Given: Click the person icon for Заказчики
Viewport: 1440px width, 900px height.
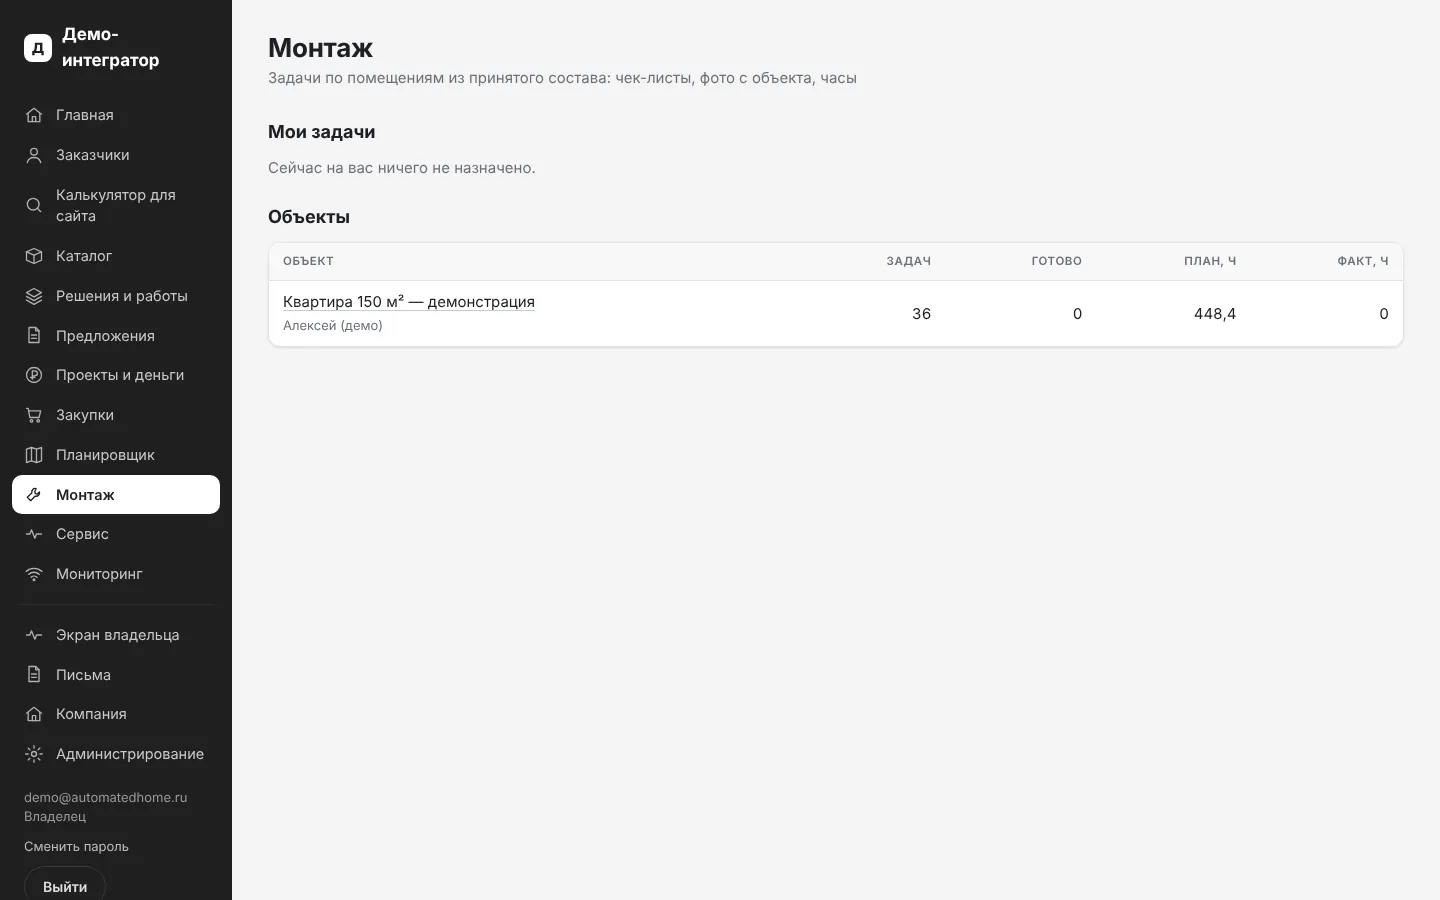Looking at the screenshot, I should (x=34, y=155).
